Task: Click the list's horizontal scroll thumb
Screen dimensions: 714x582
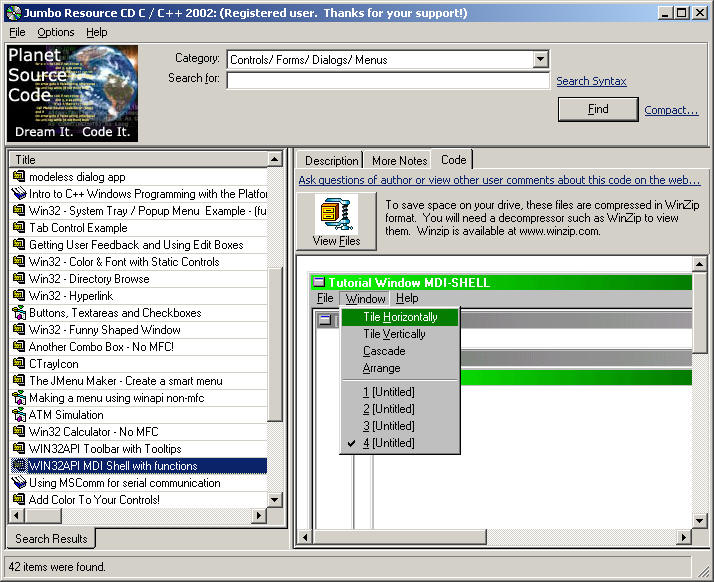Action: 43,516
